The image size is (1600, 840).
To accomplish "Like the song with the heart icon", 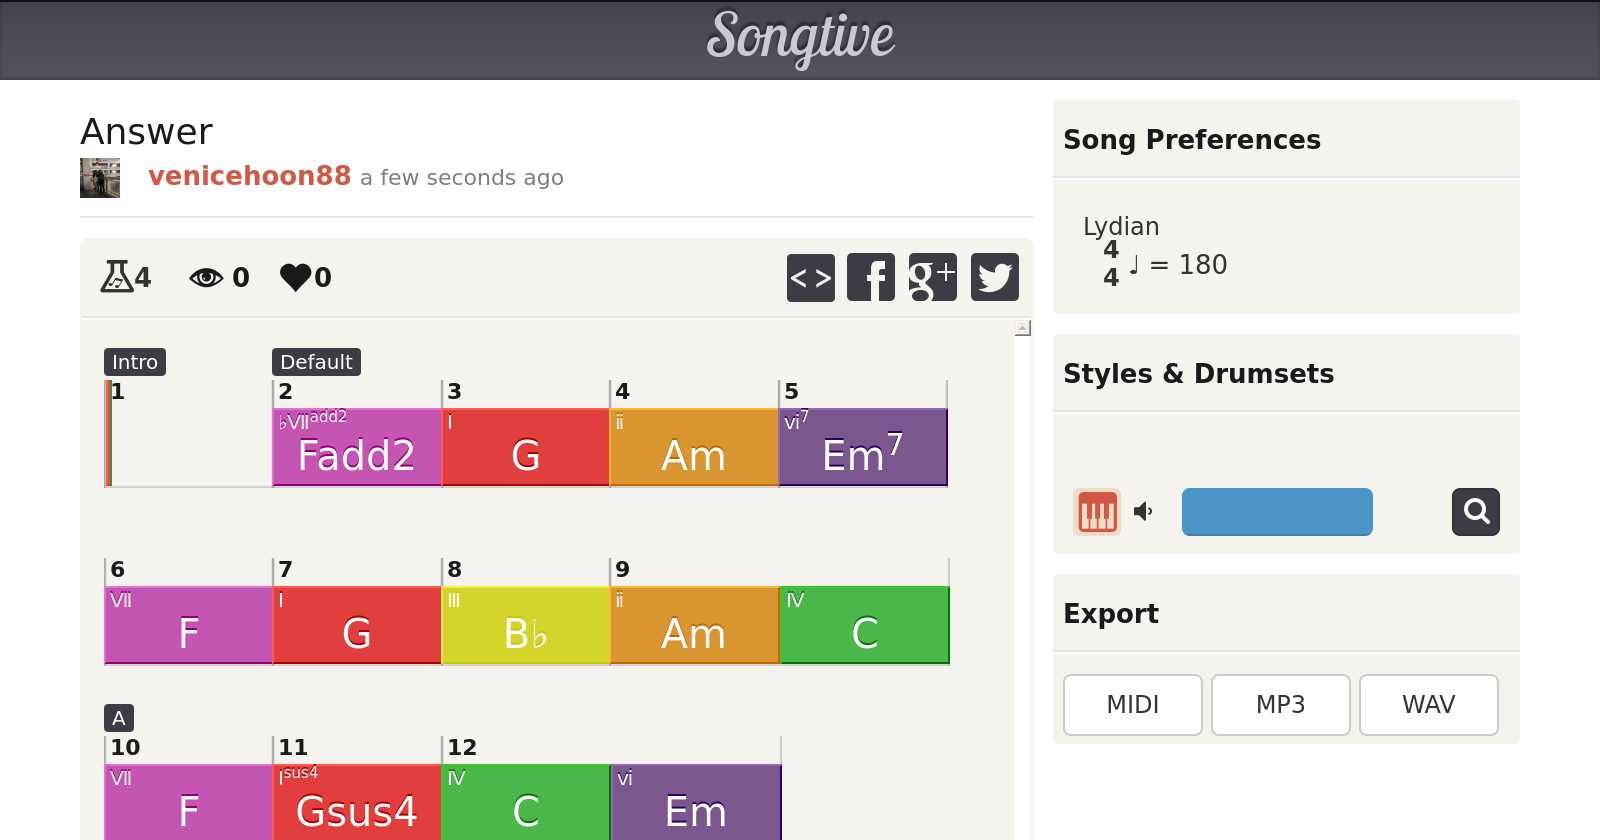I will [295, 277].
